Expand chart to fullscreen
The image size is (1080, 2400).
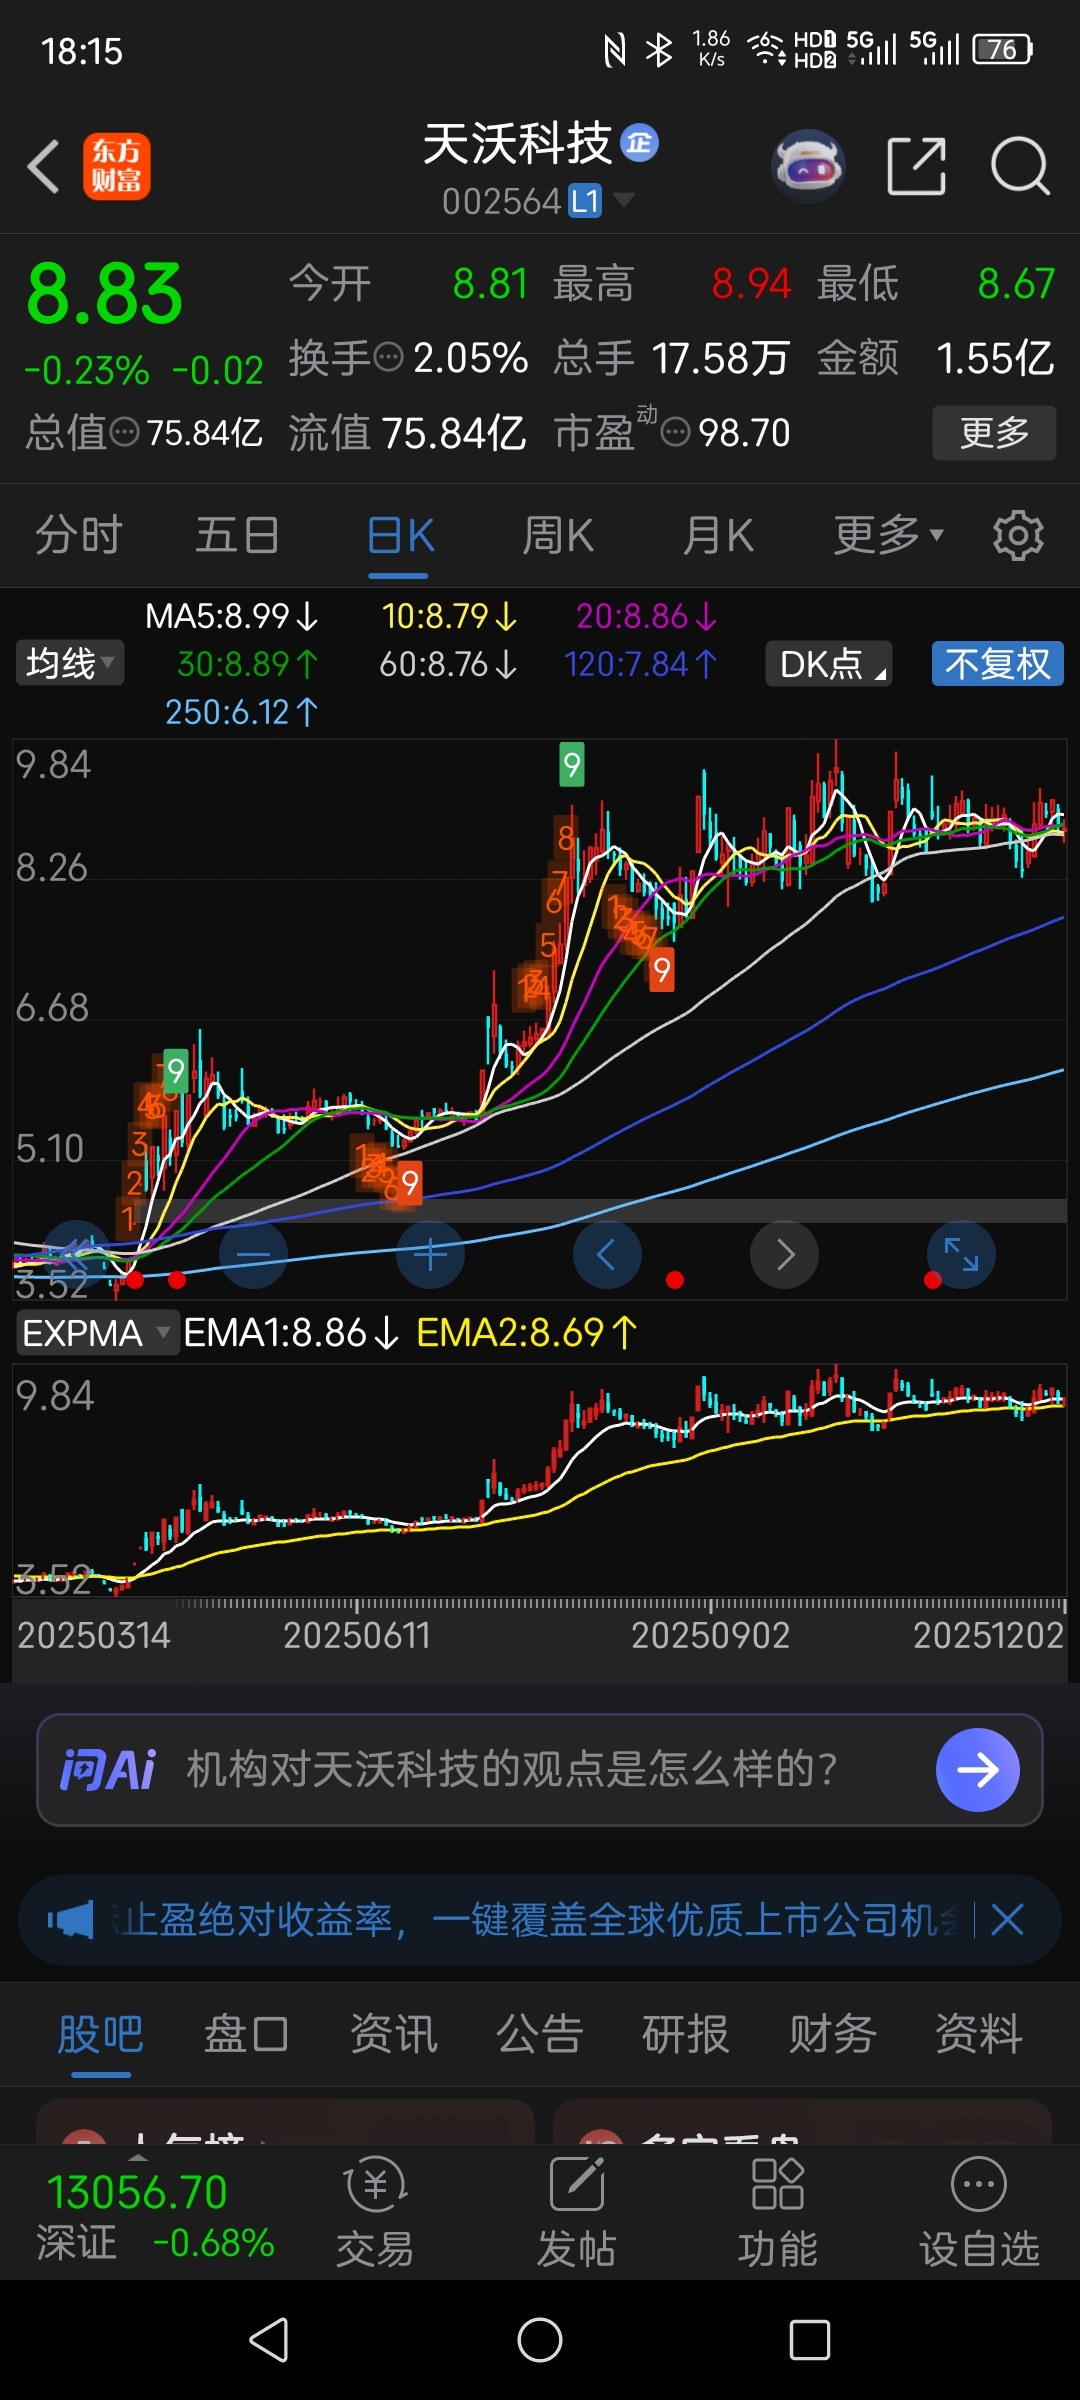961,1254
